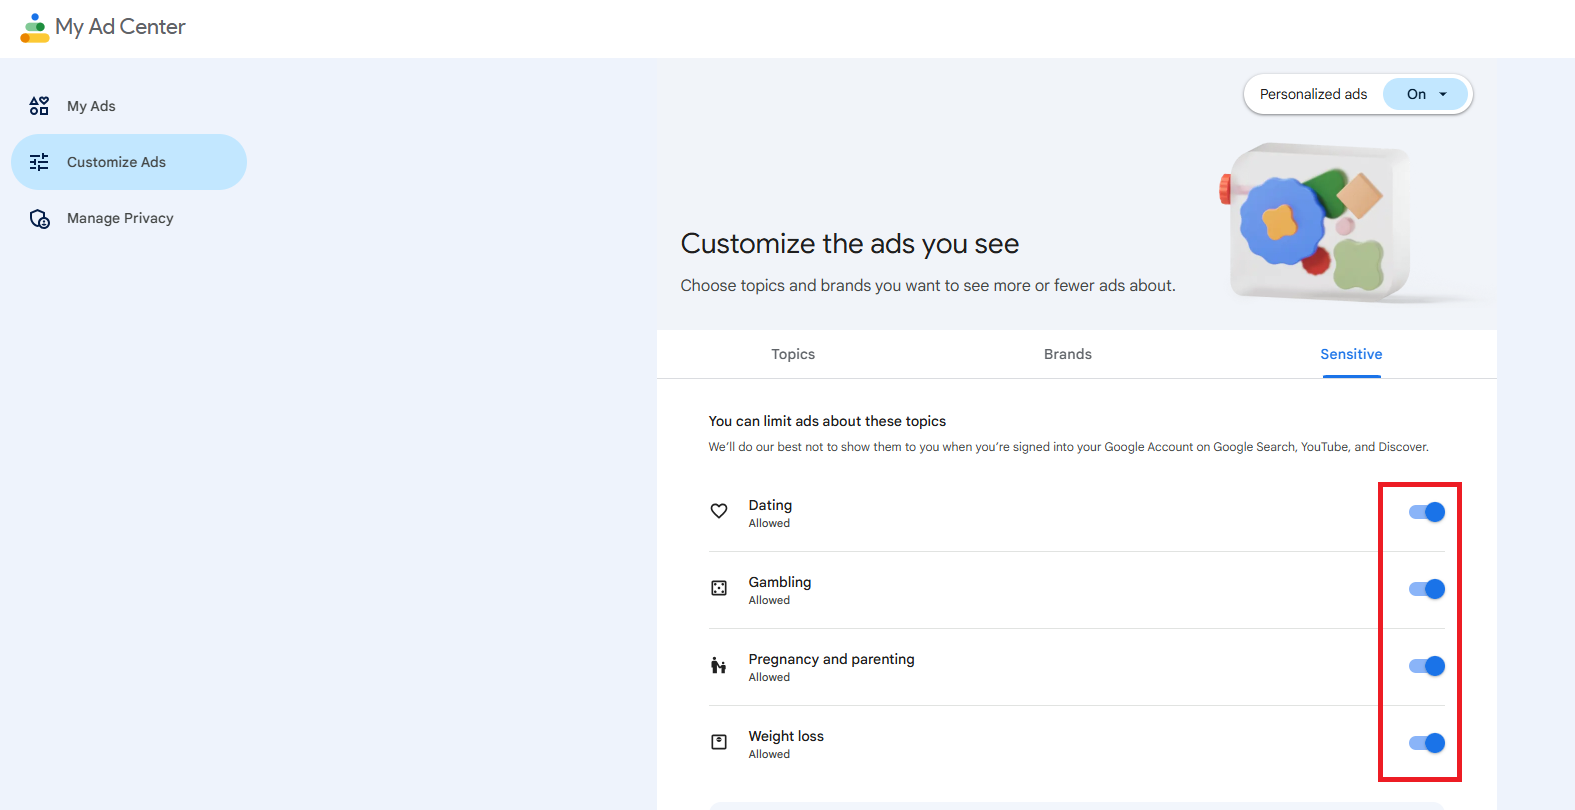This screenshot has width=1575, height=810.
Task: Click the Weight loss topic label
Action: click(786, 736)
